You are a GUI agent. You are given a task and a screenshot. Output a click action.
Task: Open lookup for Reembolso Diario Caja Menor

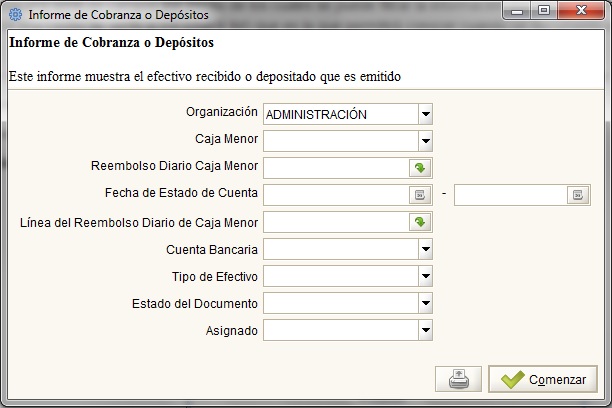click(x=420, y=168)
